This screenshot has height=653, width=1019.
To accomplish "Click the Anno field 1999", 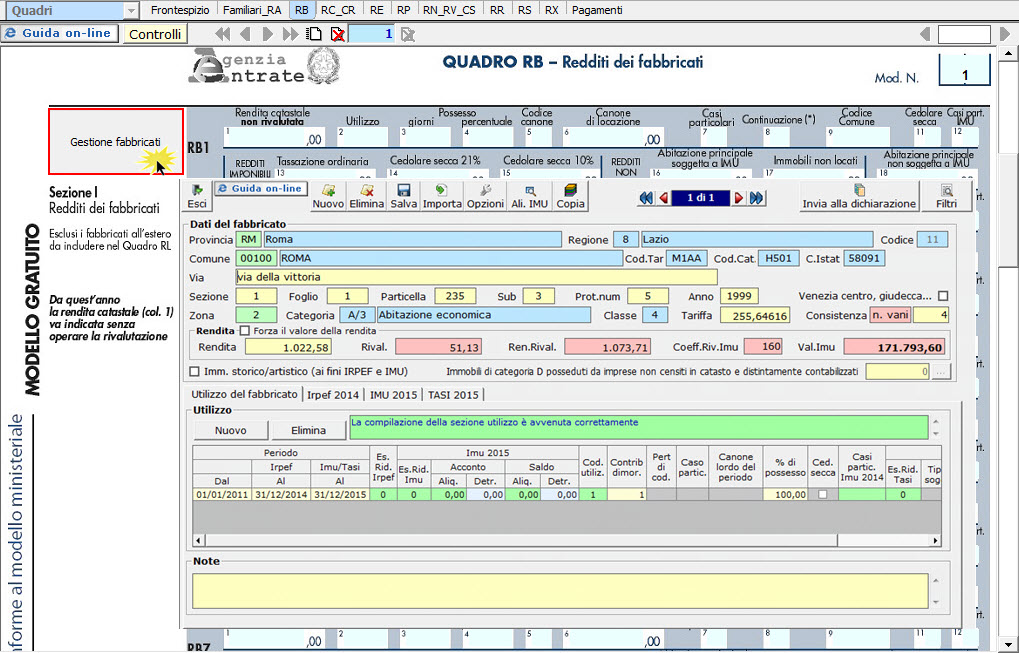I will 739,296.
